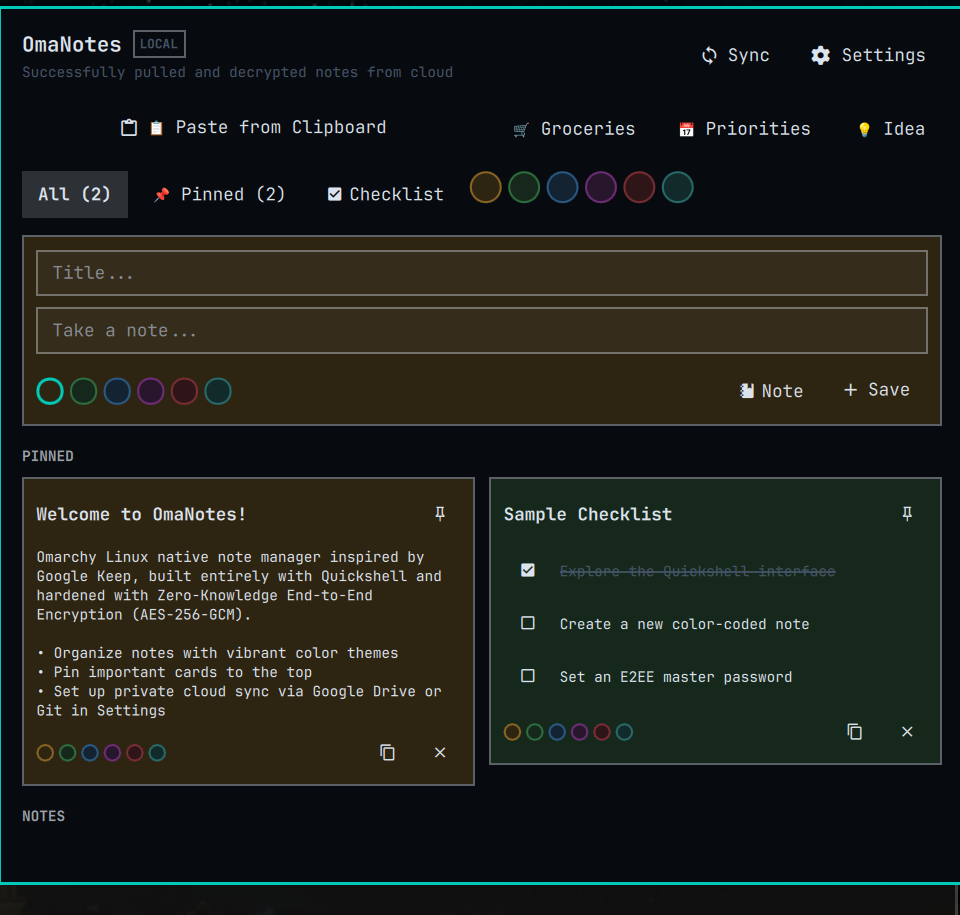Filter notes by the blue color circle
Screen dimensions: 960x915
[x=562, y=187]
